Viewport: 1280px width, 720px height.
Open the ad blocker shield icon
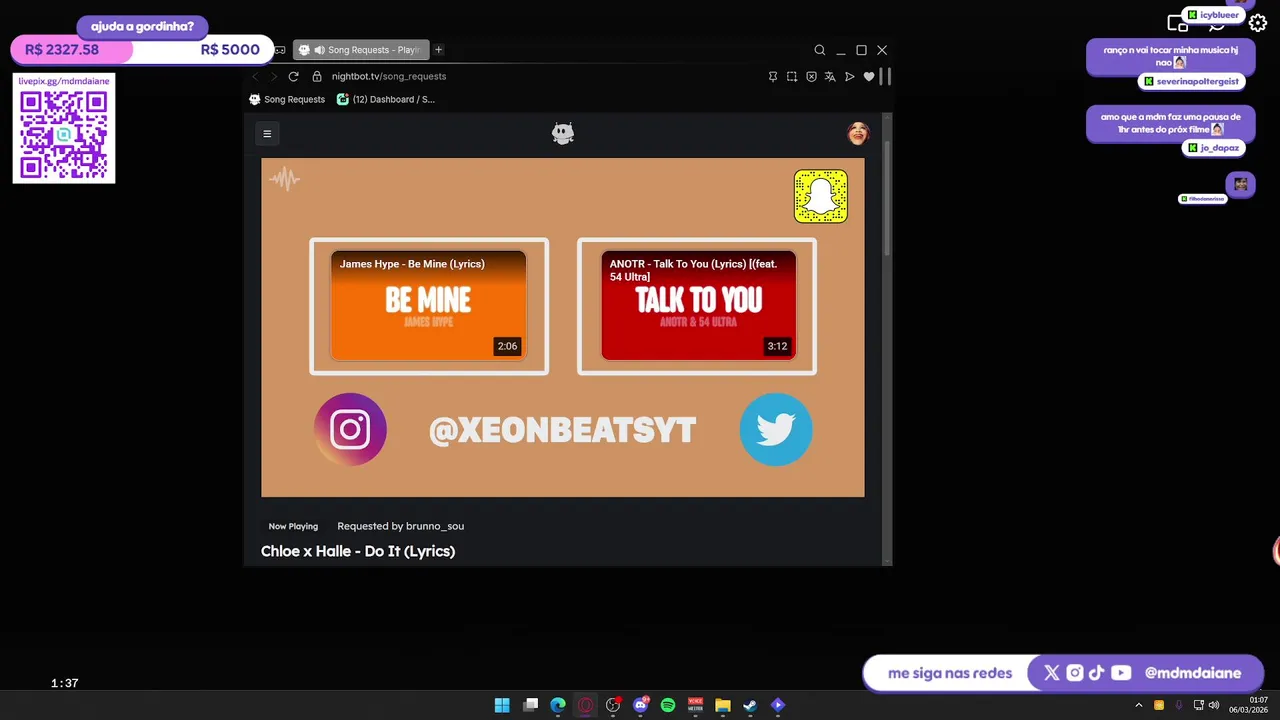811,76
